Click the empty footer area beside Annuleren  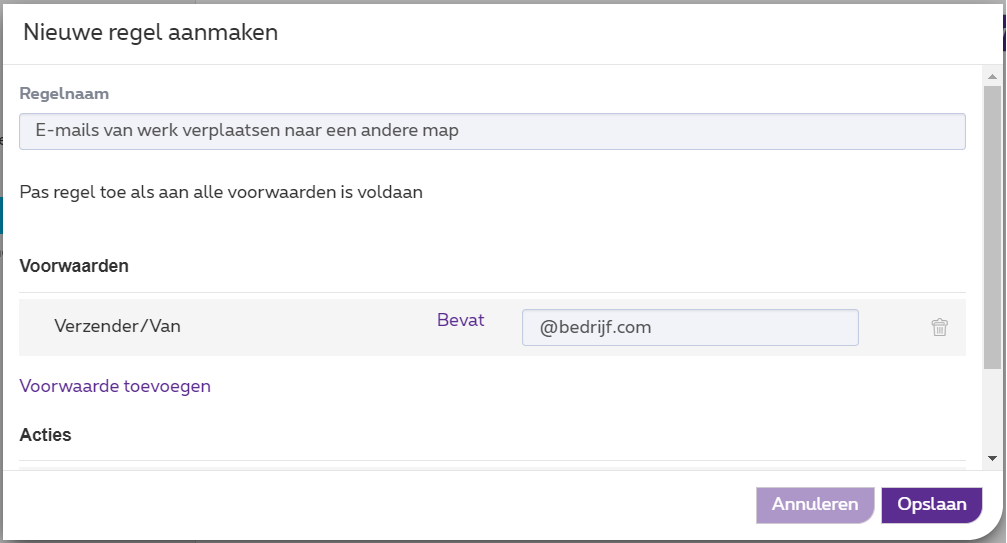[x=400, y=505]
